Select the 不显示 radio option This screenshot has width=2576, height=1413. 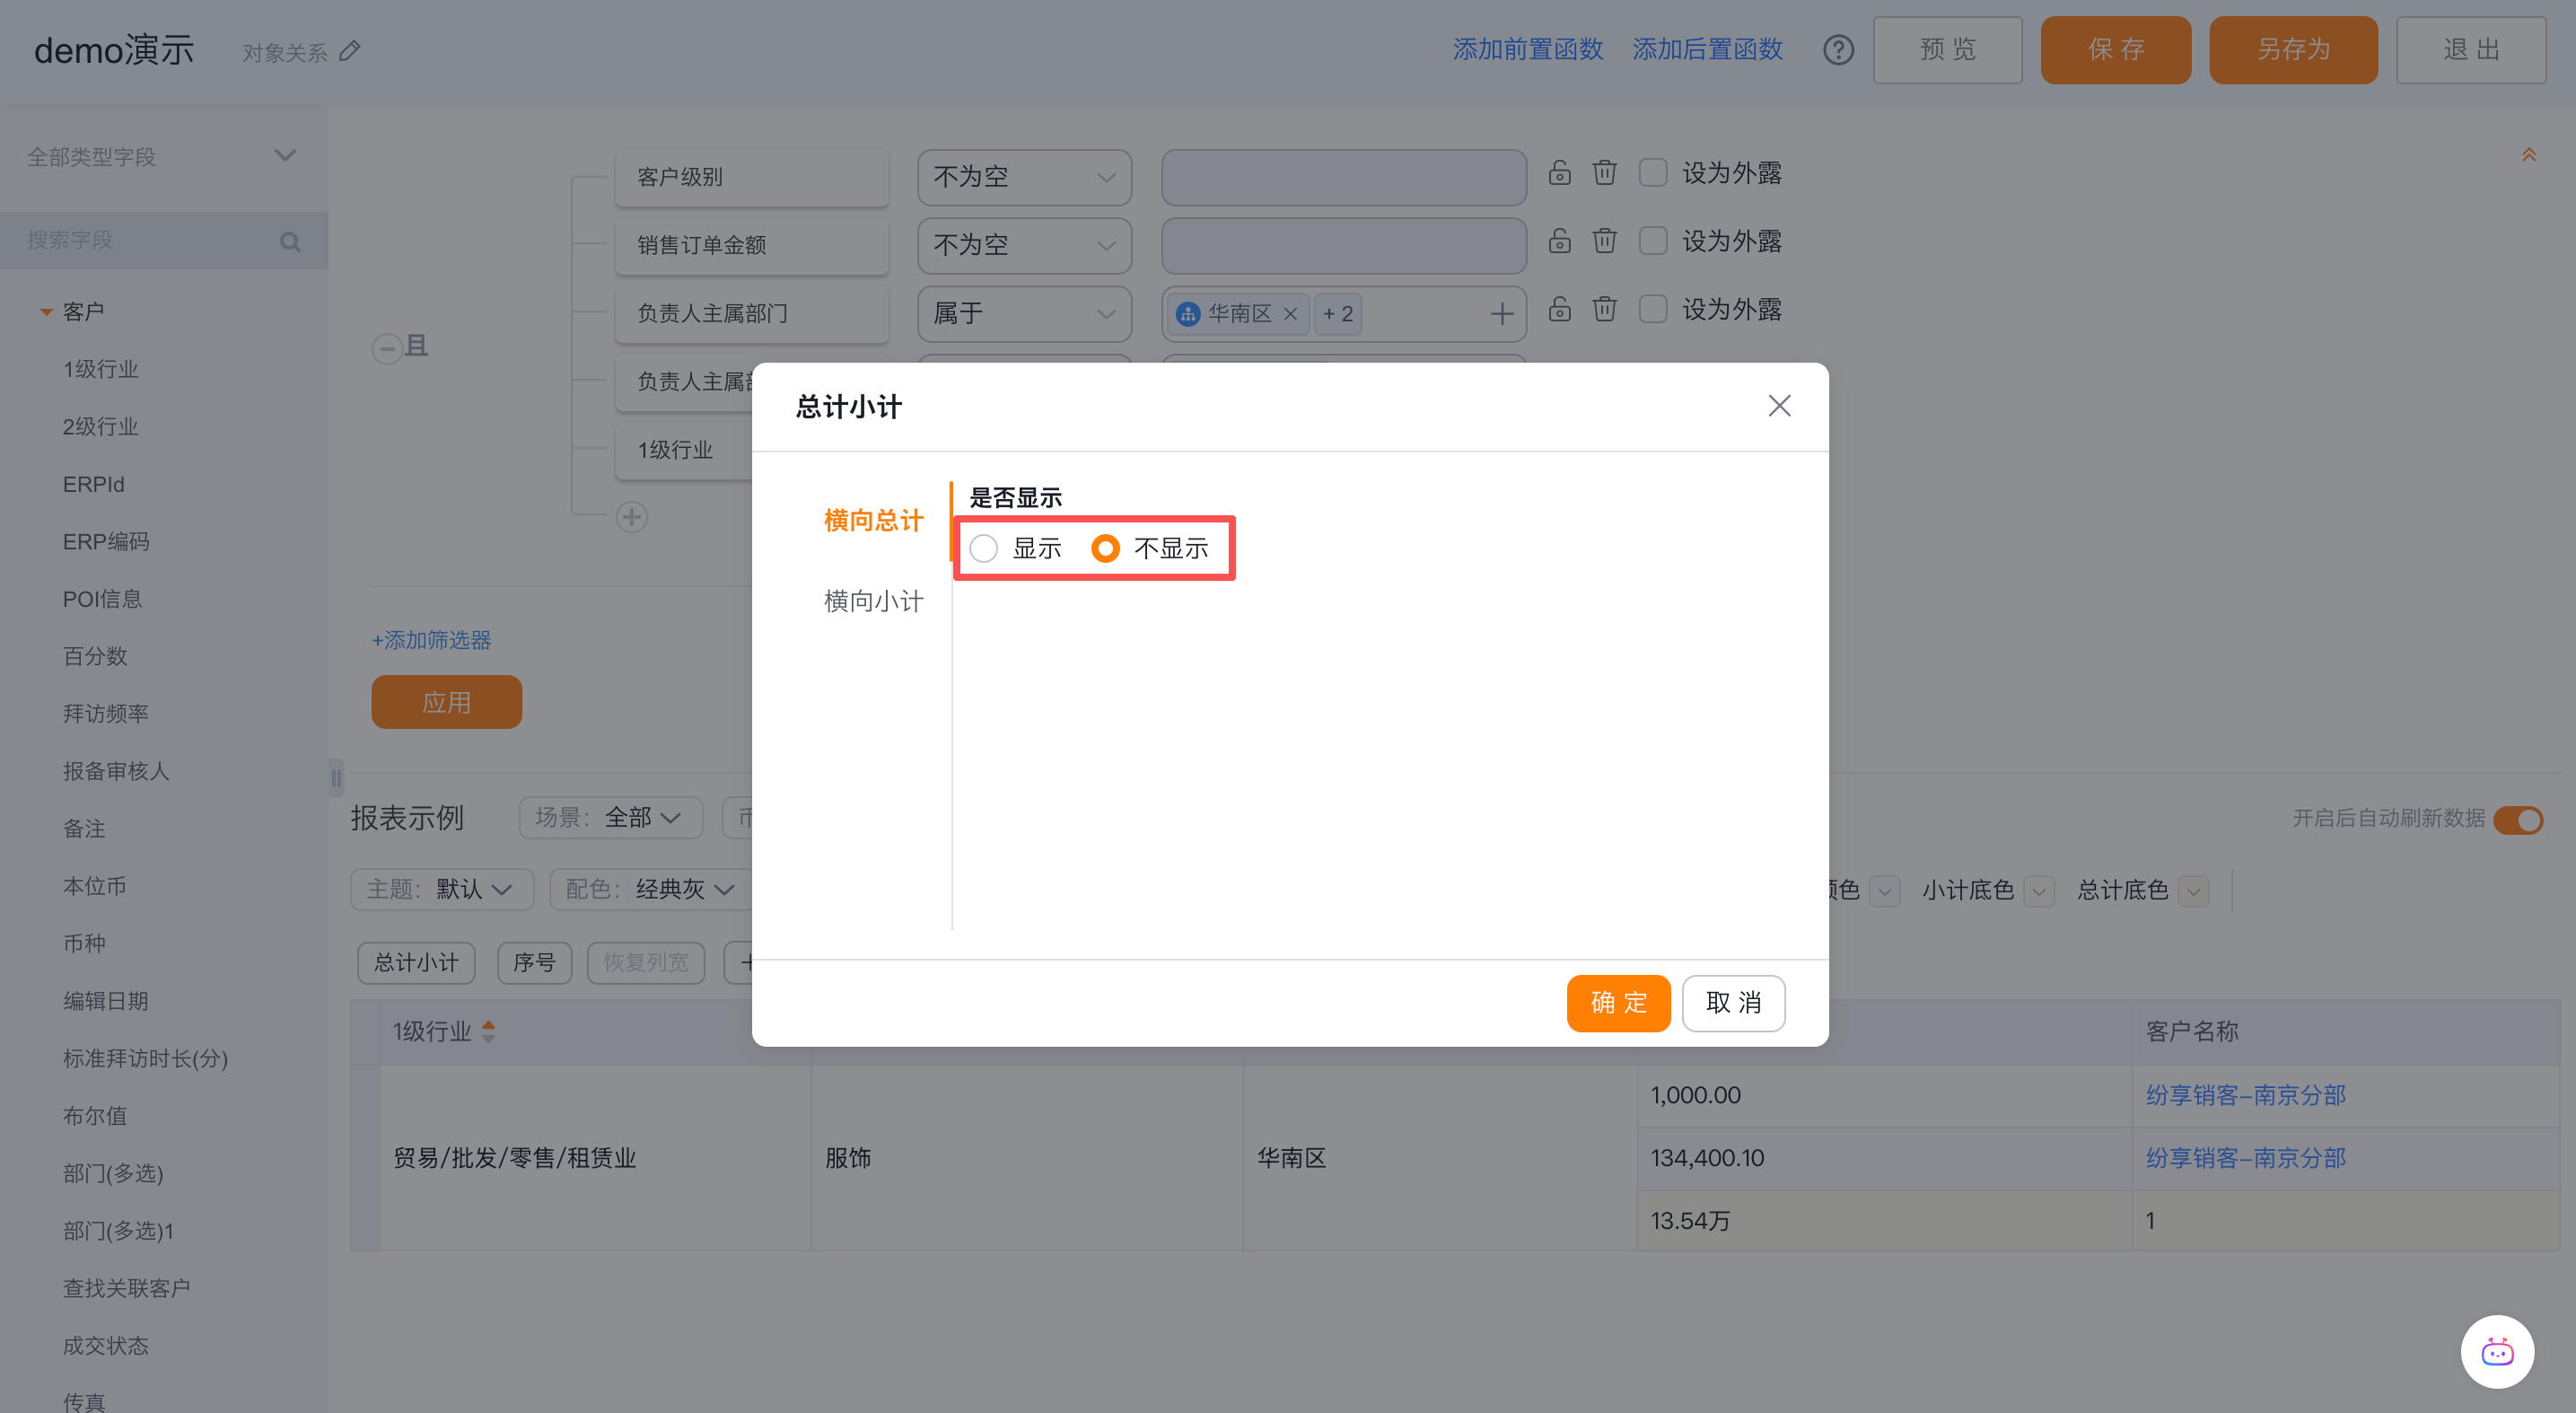[x=1105, y=548]
